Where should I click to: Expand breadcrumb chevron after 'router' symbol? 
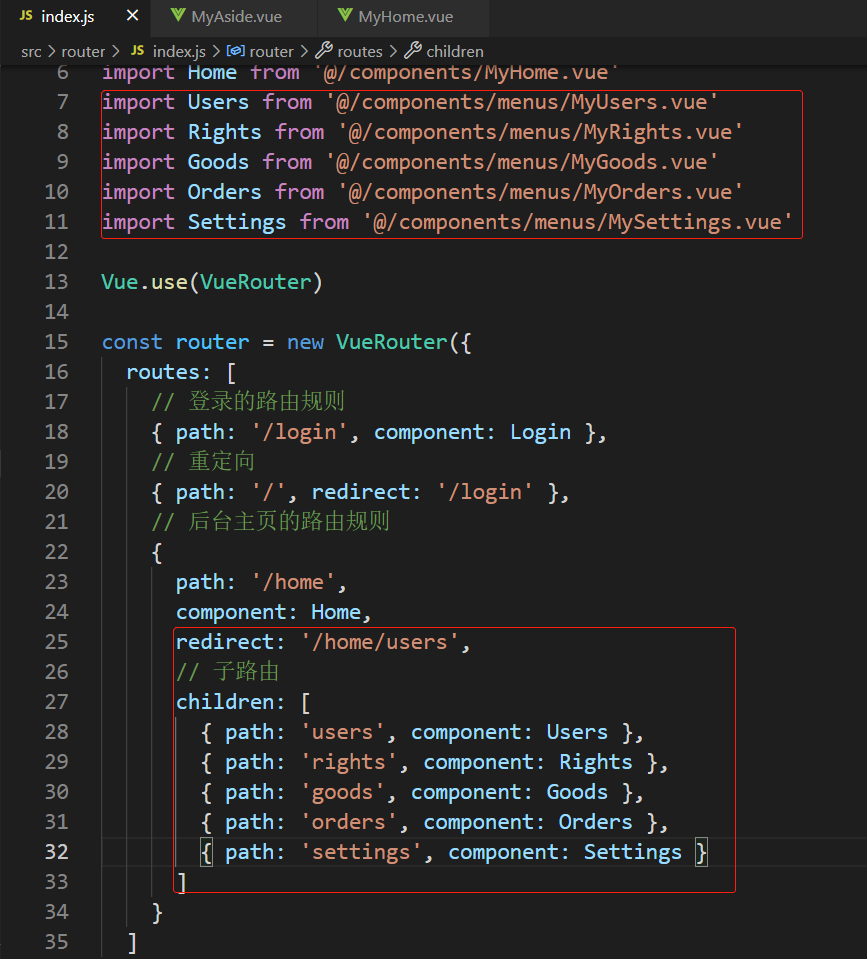(x=304, y=51)
